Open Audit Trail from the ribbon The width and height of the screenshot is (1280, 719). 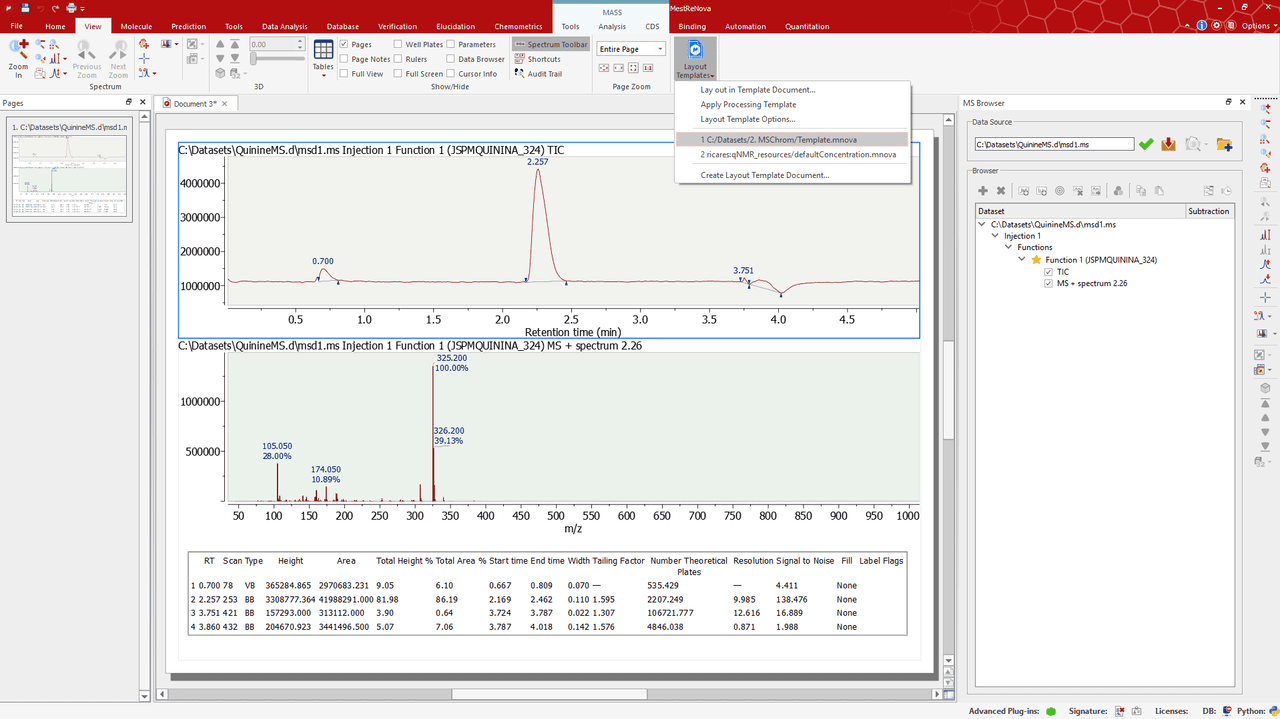point(538,74)
